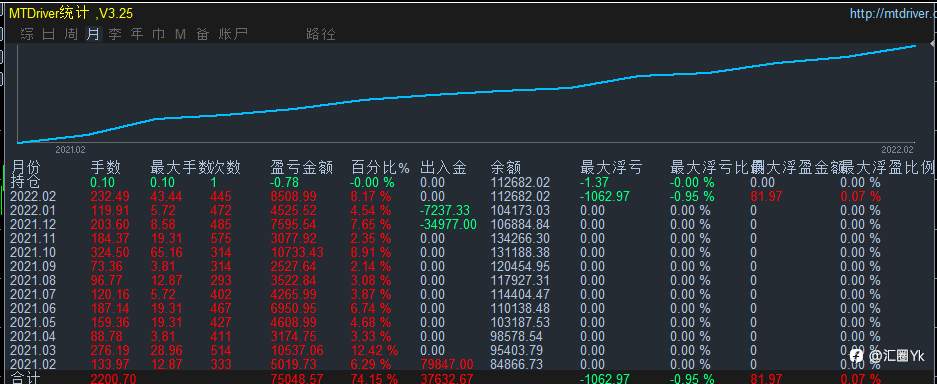937x384 pixels.
Task: Click the 手数 column header
Action: (x=106, y=168)
